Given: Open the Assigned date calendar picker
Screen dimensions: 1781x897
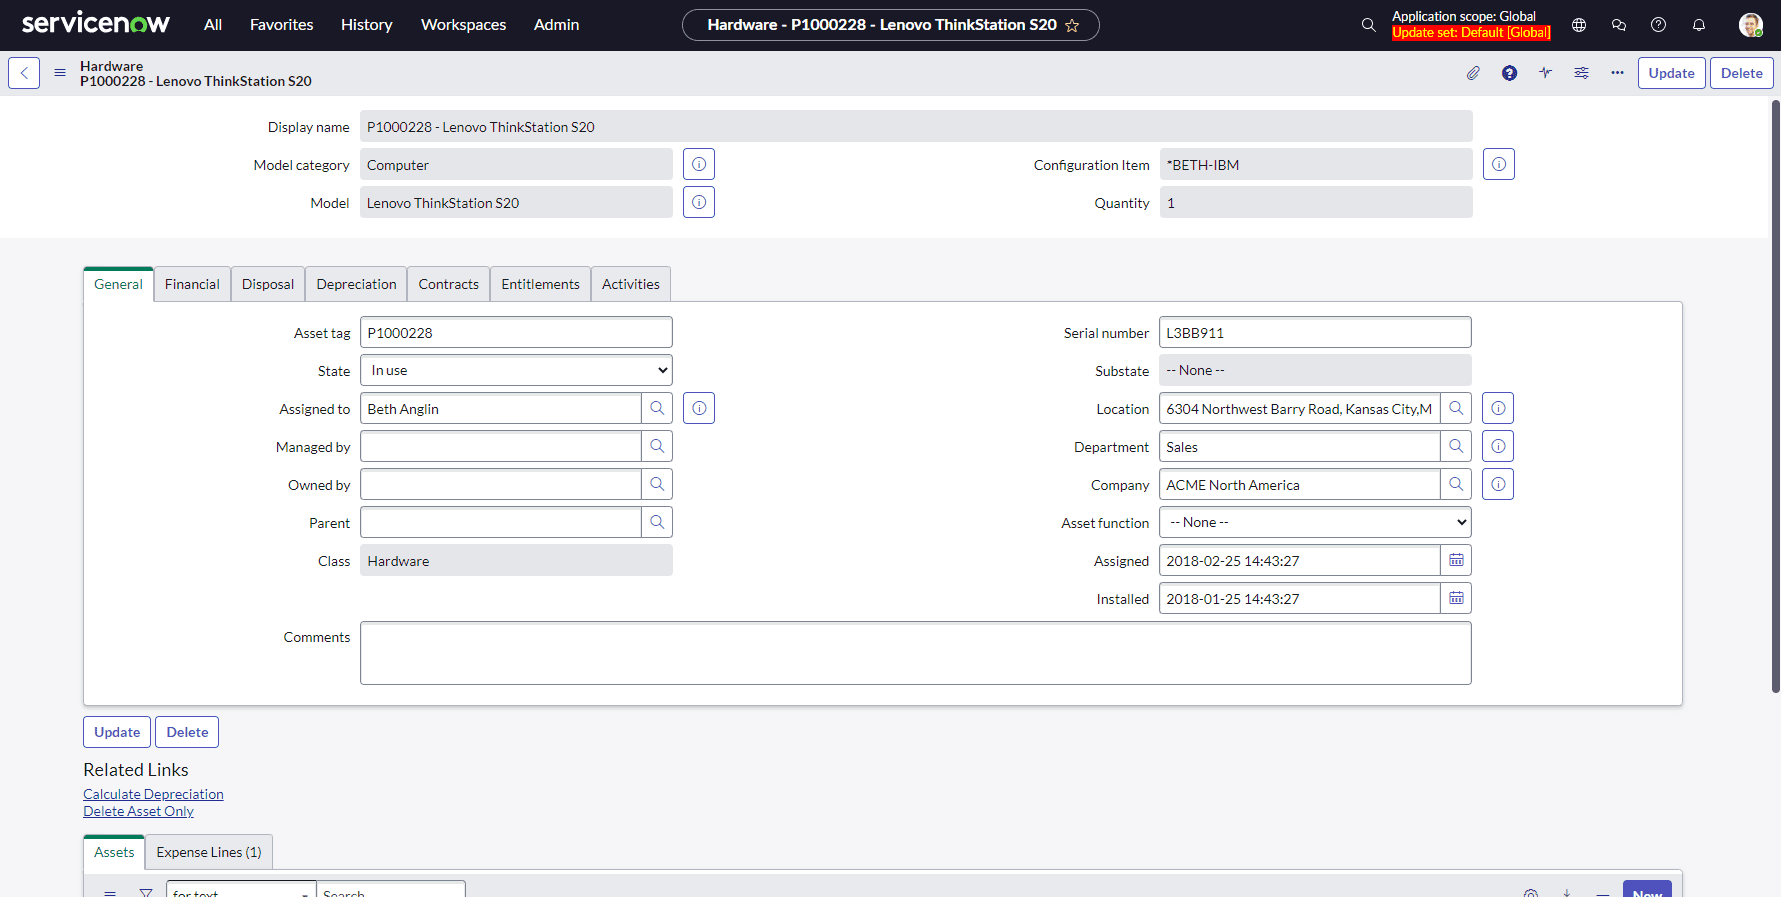Looking at the screenshot, I should point(1456,560).
